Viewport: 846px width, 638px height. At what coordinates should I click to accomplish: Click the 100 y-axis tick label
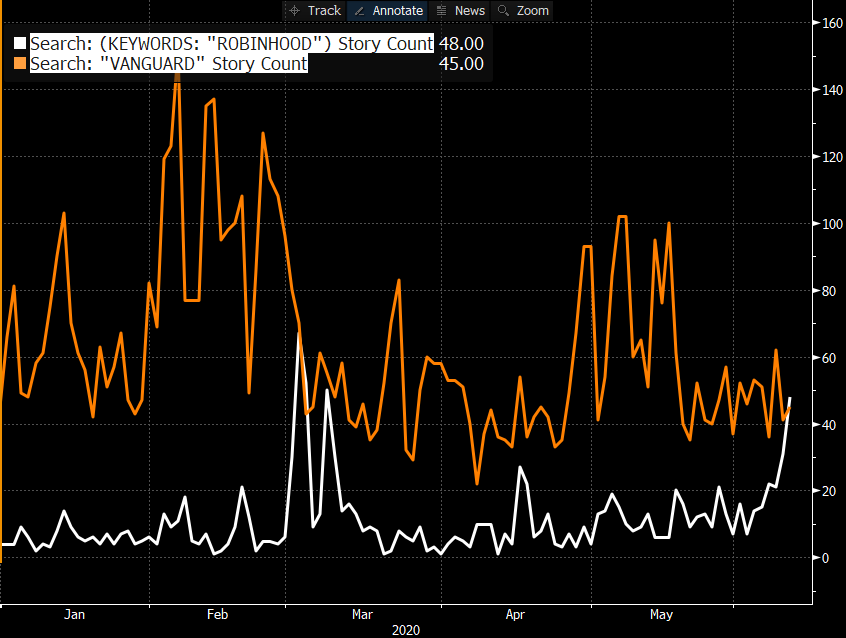point(832,224)
